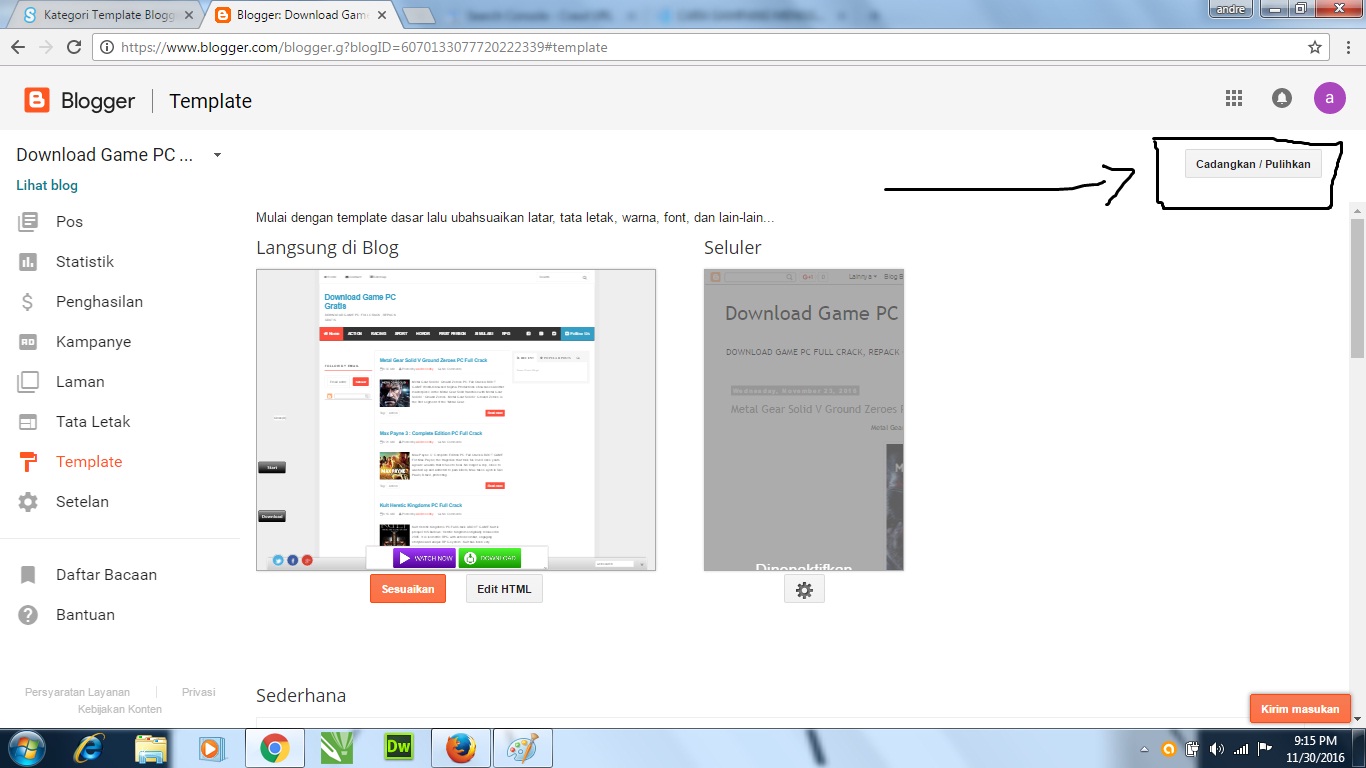Expand the blog name dropdown
Viewport: 1366px width, 768px height.
(x=216, y=155)
